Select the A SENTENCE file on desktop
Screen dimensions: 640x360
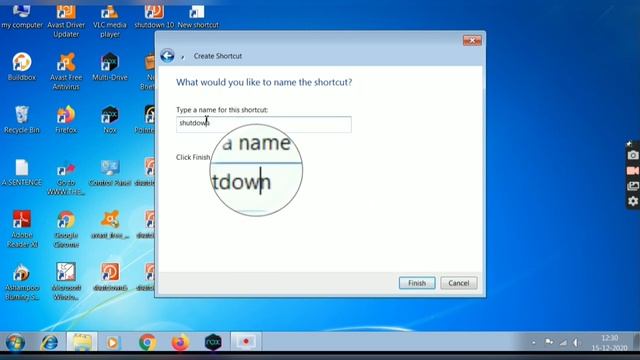point(22,172)
